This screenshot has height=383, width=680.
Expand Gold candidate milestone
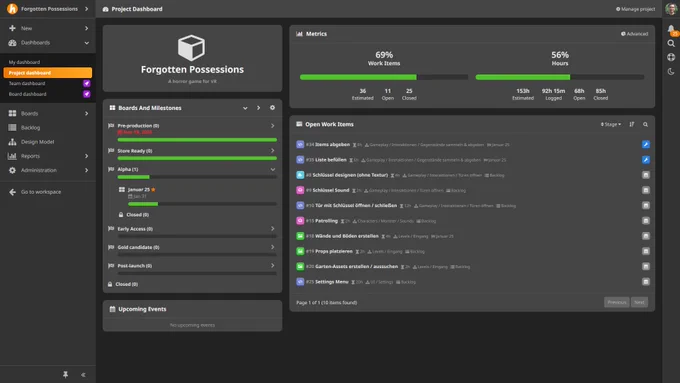[x=272, y=247]
